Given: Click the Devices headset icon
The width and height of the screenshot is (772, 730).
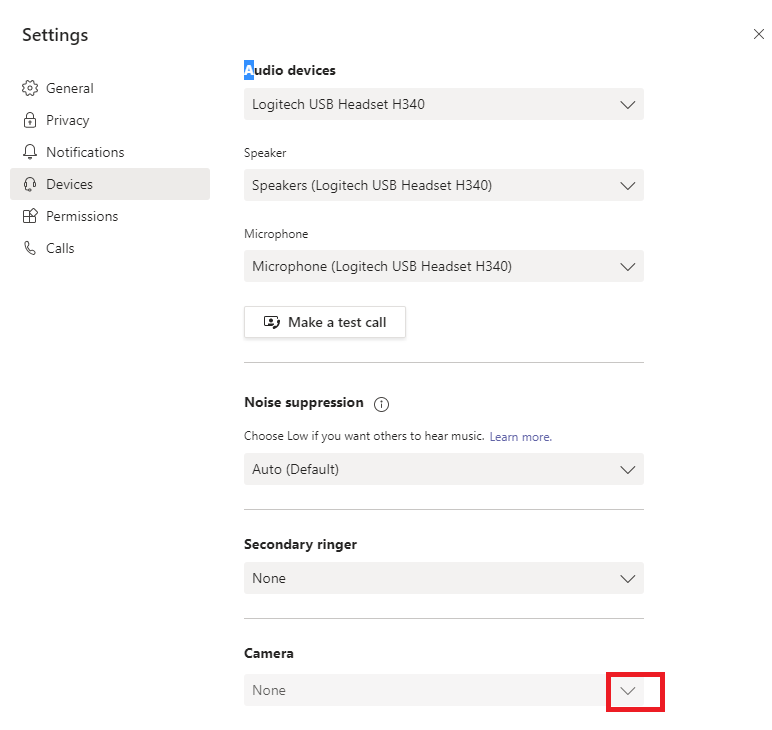Looking at the screenshot, I should [x=30, y=184].
